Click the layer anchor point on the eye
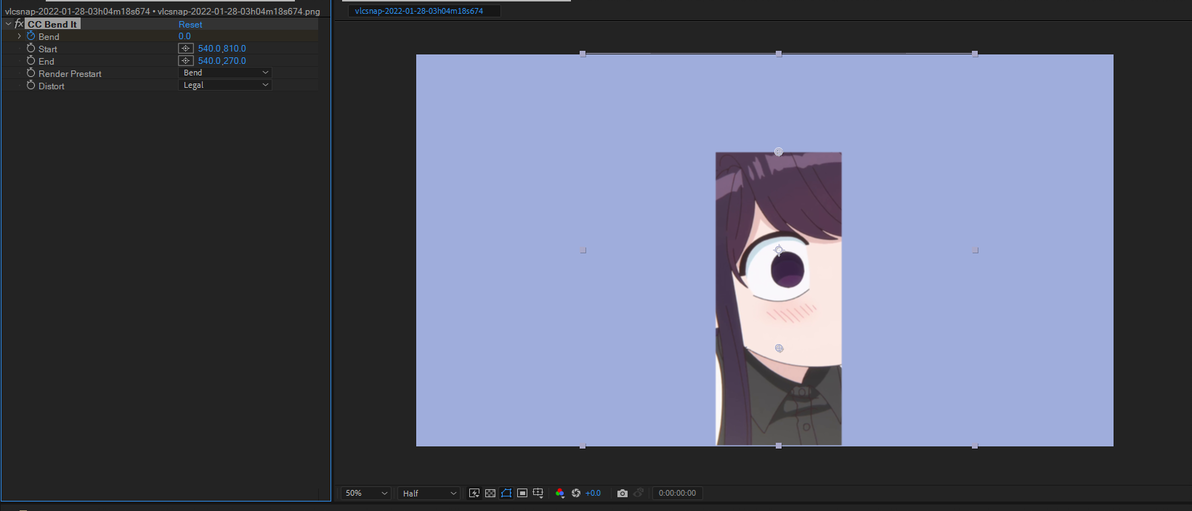The image size is (1192, 511). pos(778,249)
